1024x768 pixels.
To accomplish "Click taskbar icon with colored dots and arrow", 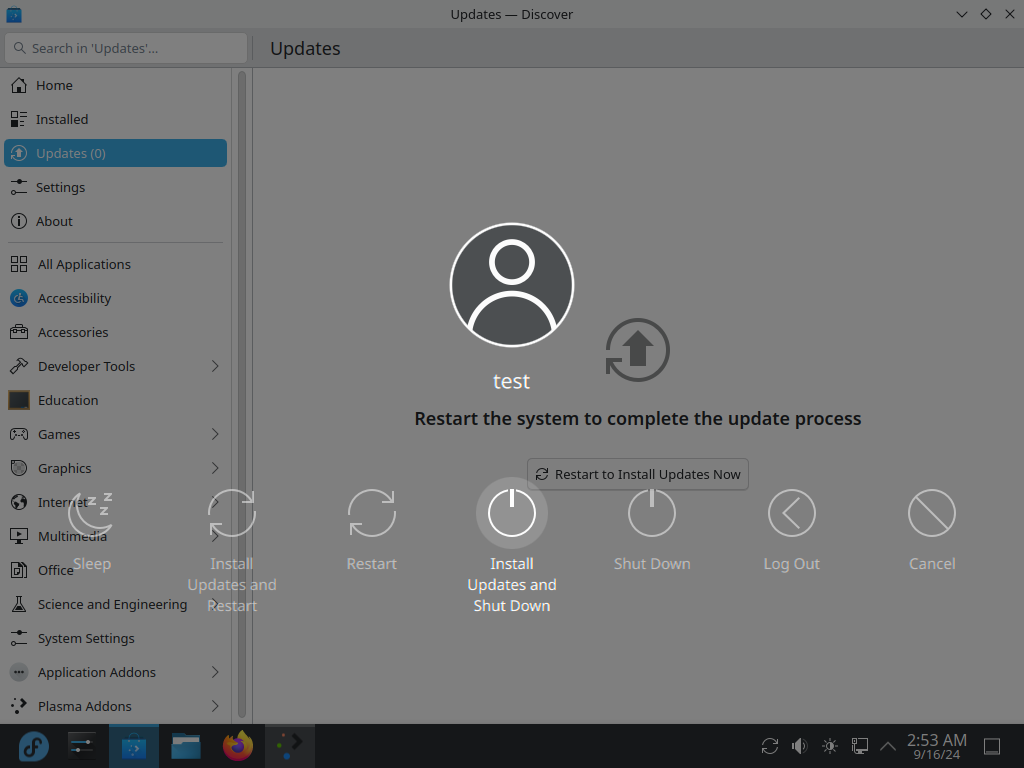I will [289, 746].
